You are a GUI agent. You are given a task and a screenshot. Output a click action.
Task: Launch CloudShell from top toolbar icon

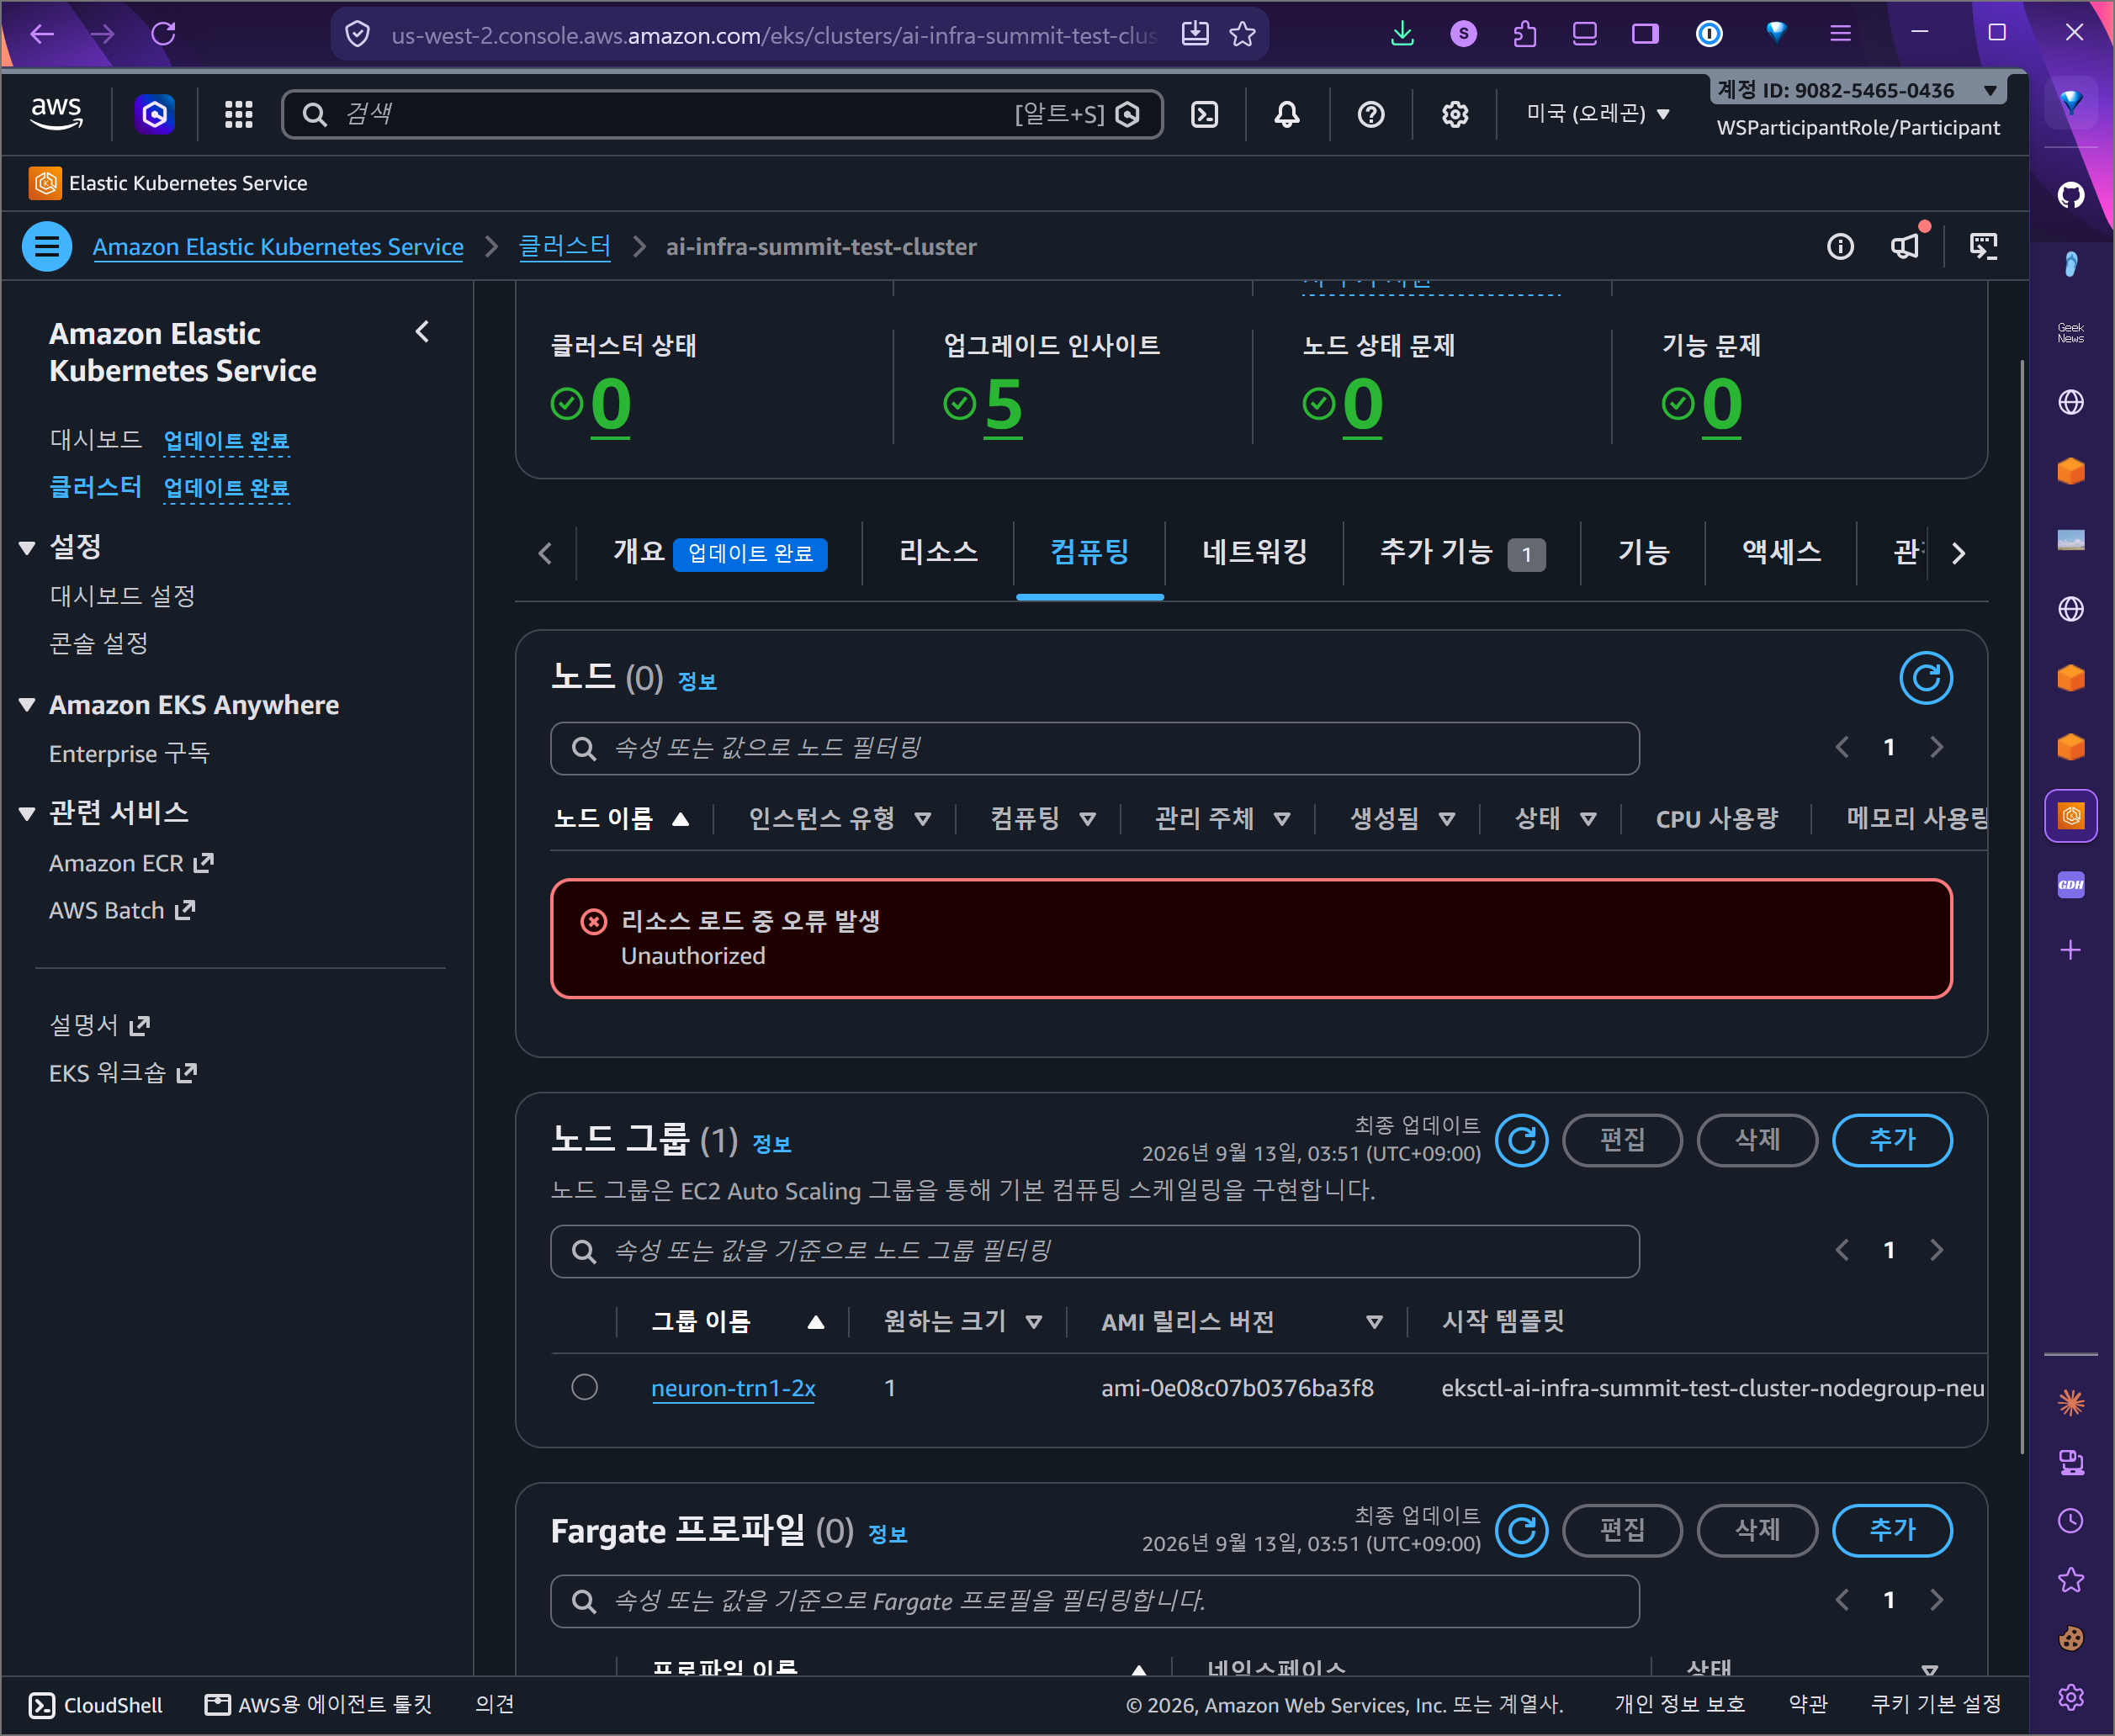(1205, 114)
